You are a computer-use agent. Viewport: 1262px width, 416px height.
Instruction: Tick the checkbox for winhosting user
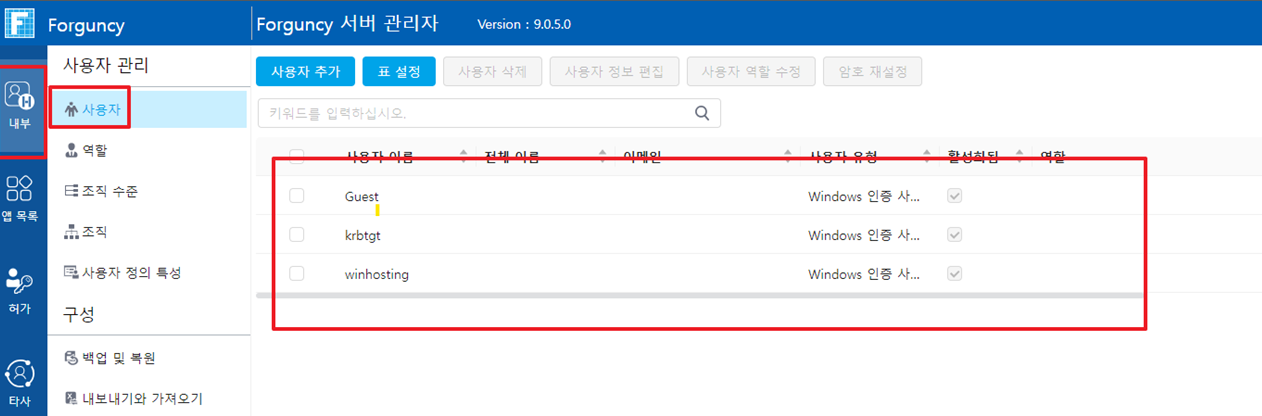point(296,273)
